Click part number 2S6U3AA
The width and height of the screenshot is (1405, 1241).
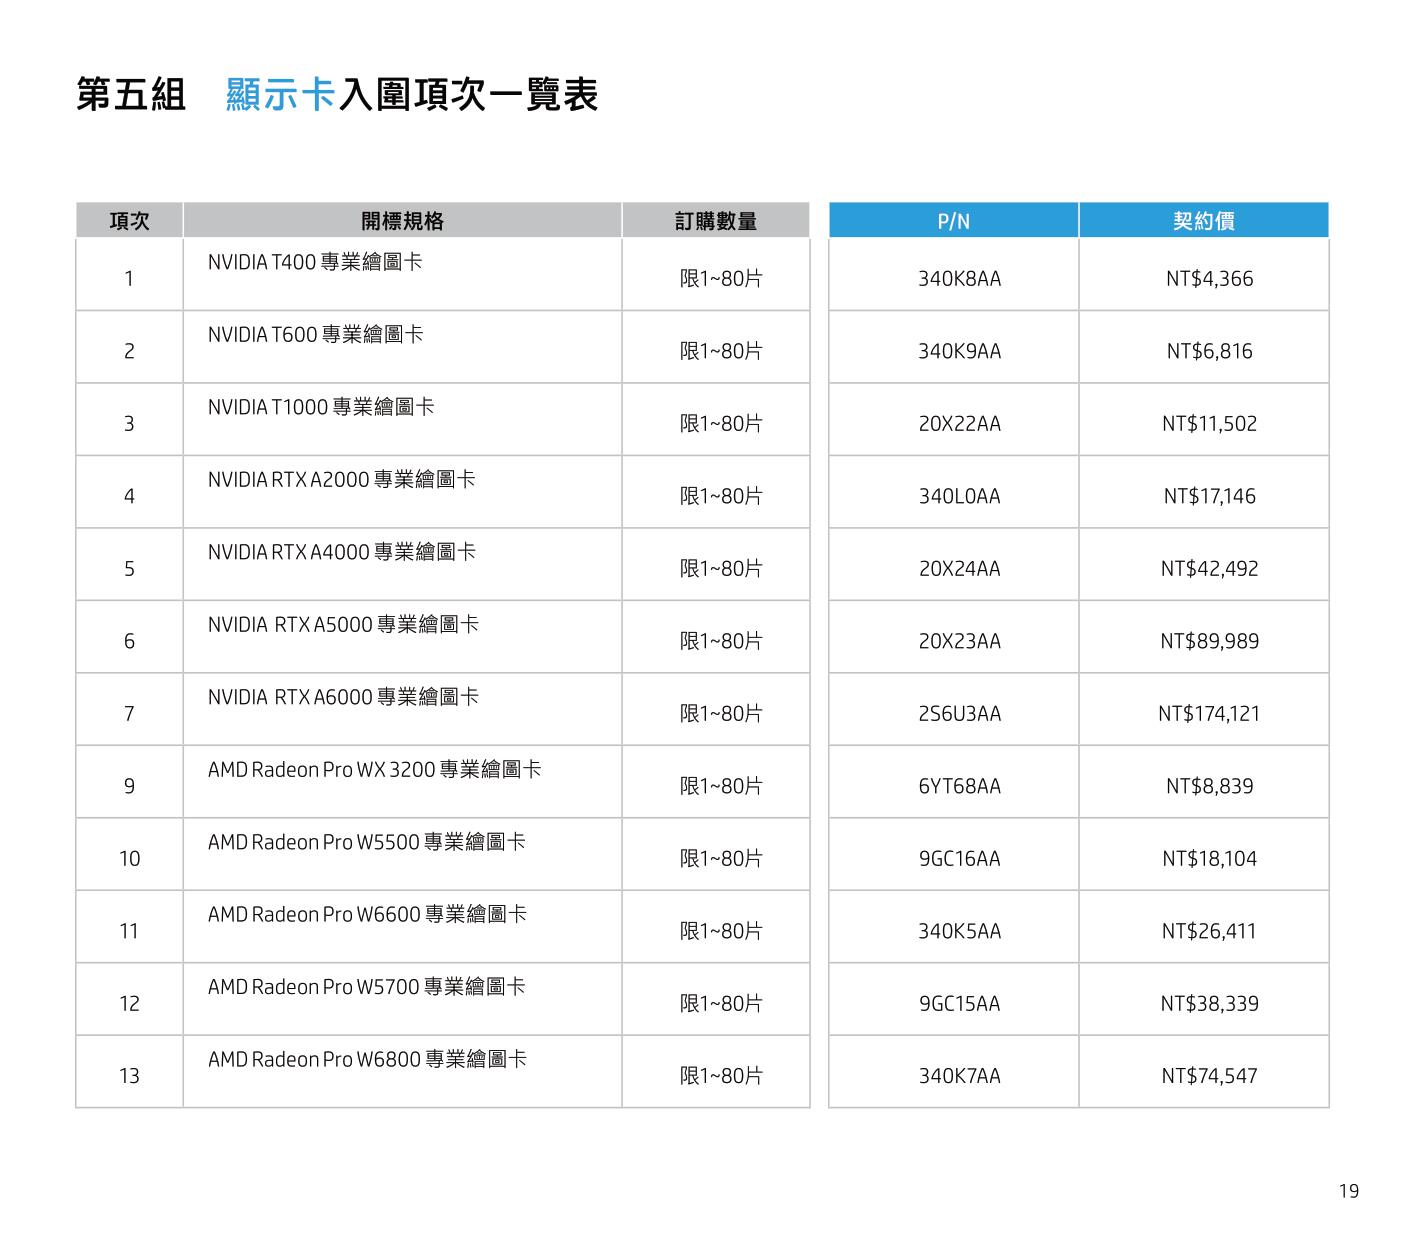[x=959, y=714]
